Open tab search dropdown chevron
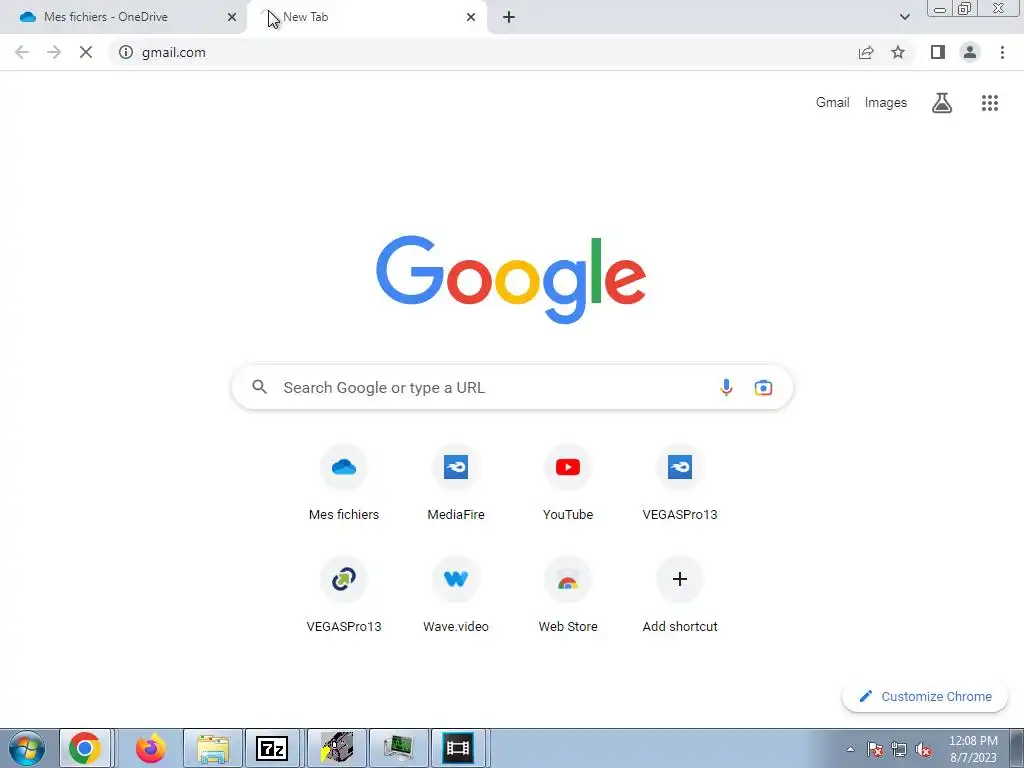This screenshot has height=768, width=1024. click(x=904, y=17)
